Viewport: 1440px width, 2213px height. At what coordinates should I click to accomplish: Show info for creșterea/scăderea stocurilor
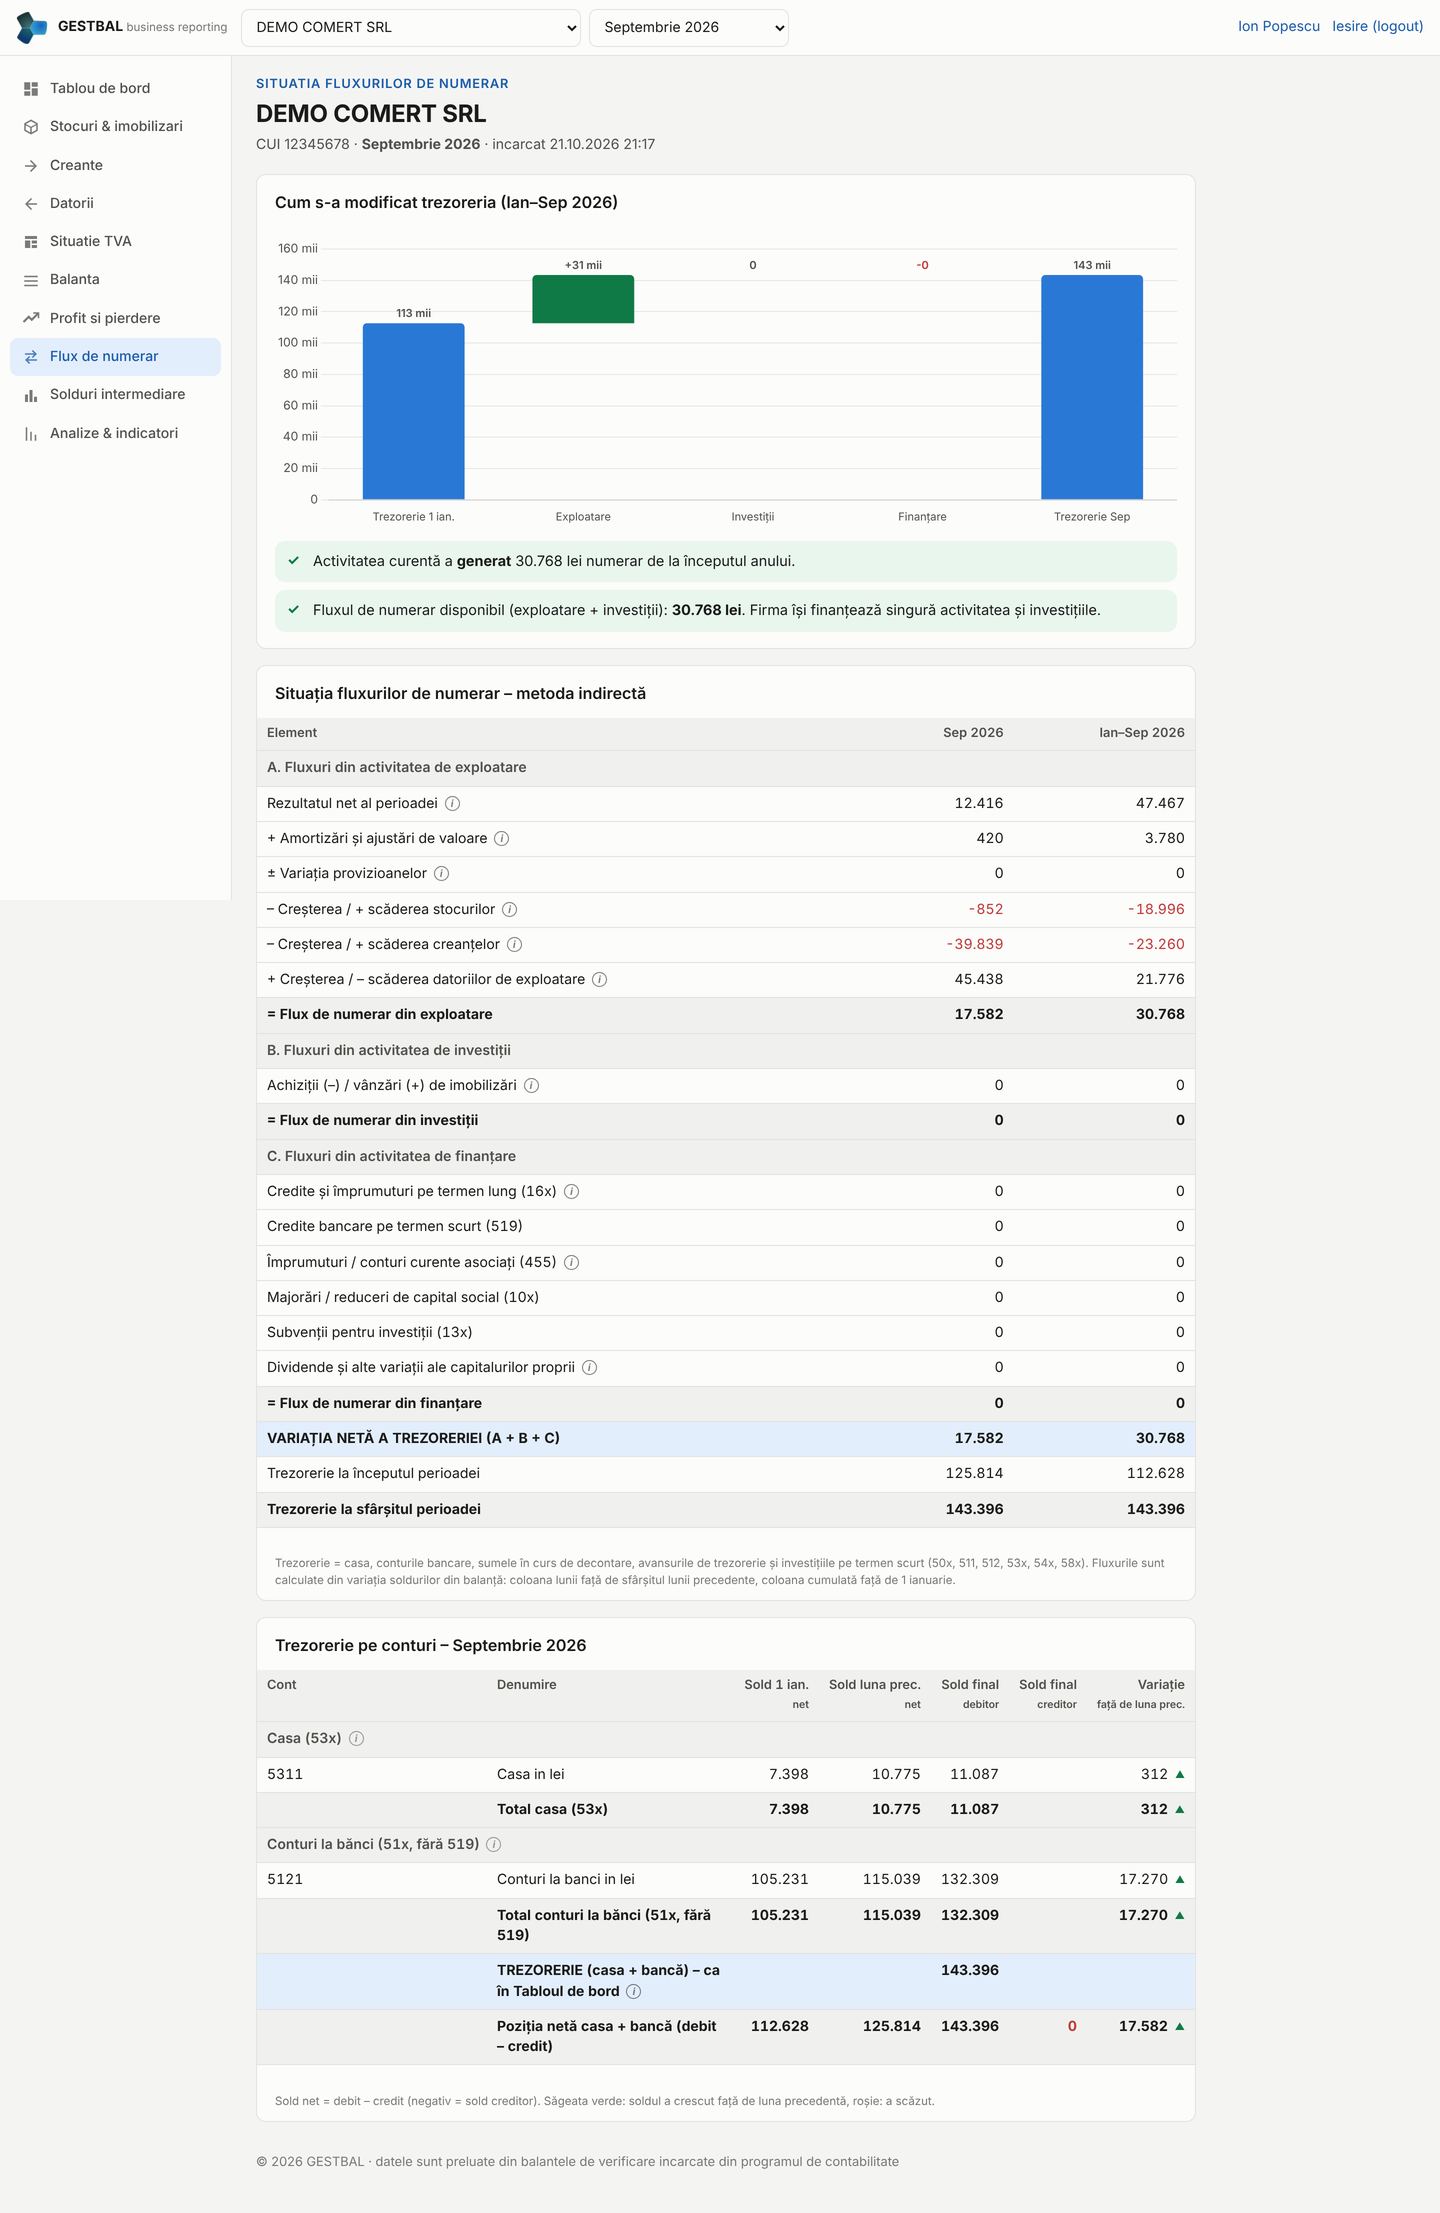509,910
